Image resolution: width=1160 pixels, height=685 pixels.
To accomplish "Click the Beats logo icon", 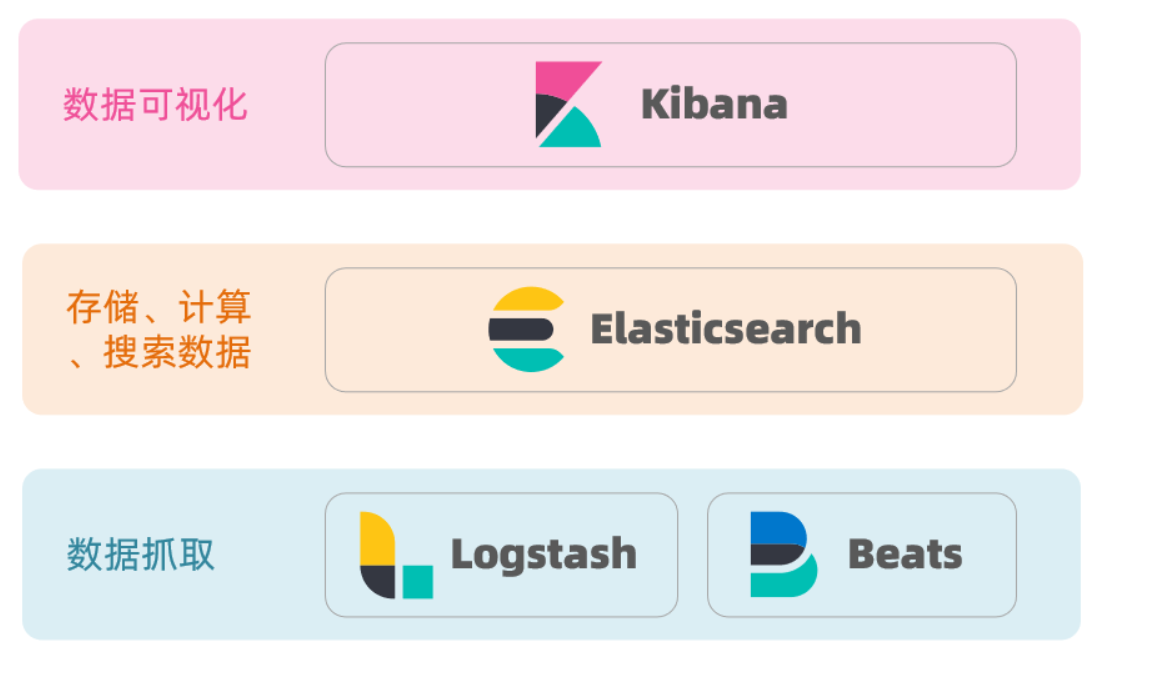I will click(x=783, y=554).
